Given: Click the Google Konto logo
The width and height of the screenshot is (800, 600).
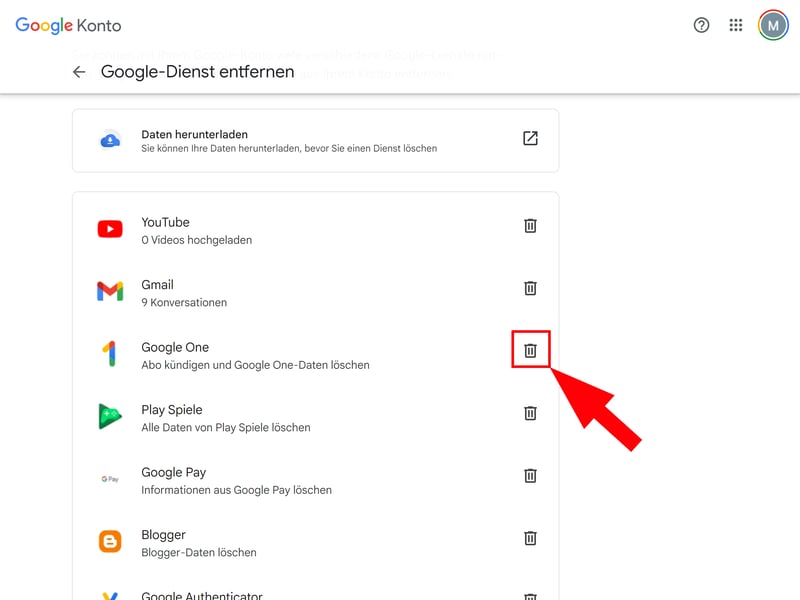Looking at the screenshot, I should pos(68,25).
